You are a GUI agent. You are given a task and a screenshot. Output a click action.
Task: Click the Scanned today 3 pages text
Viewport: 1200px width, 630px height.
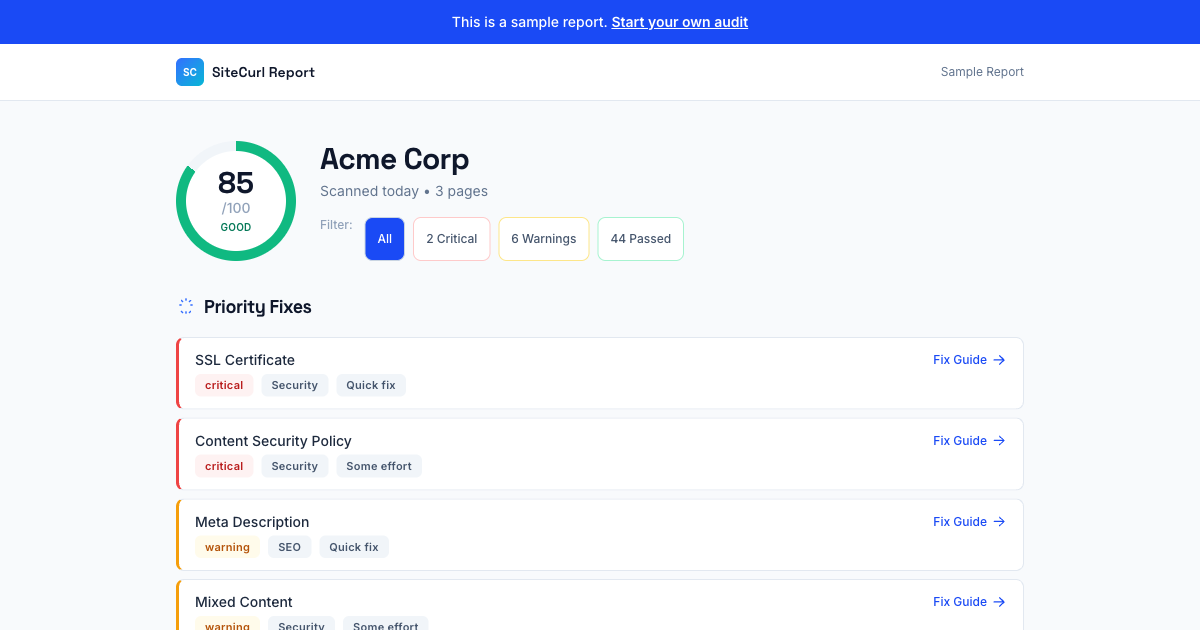point(404,191)
